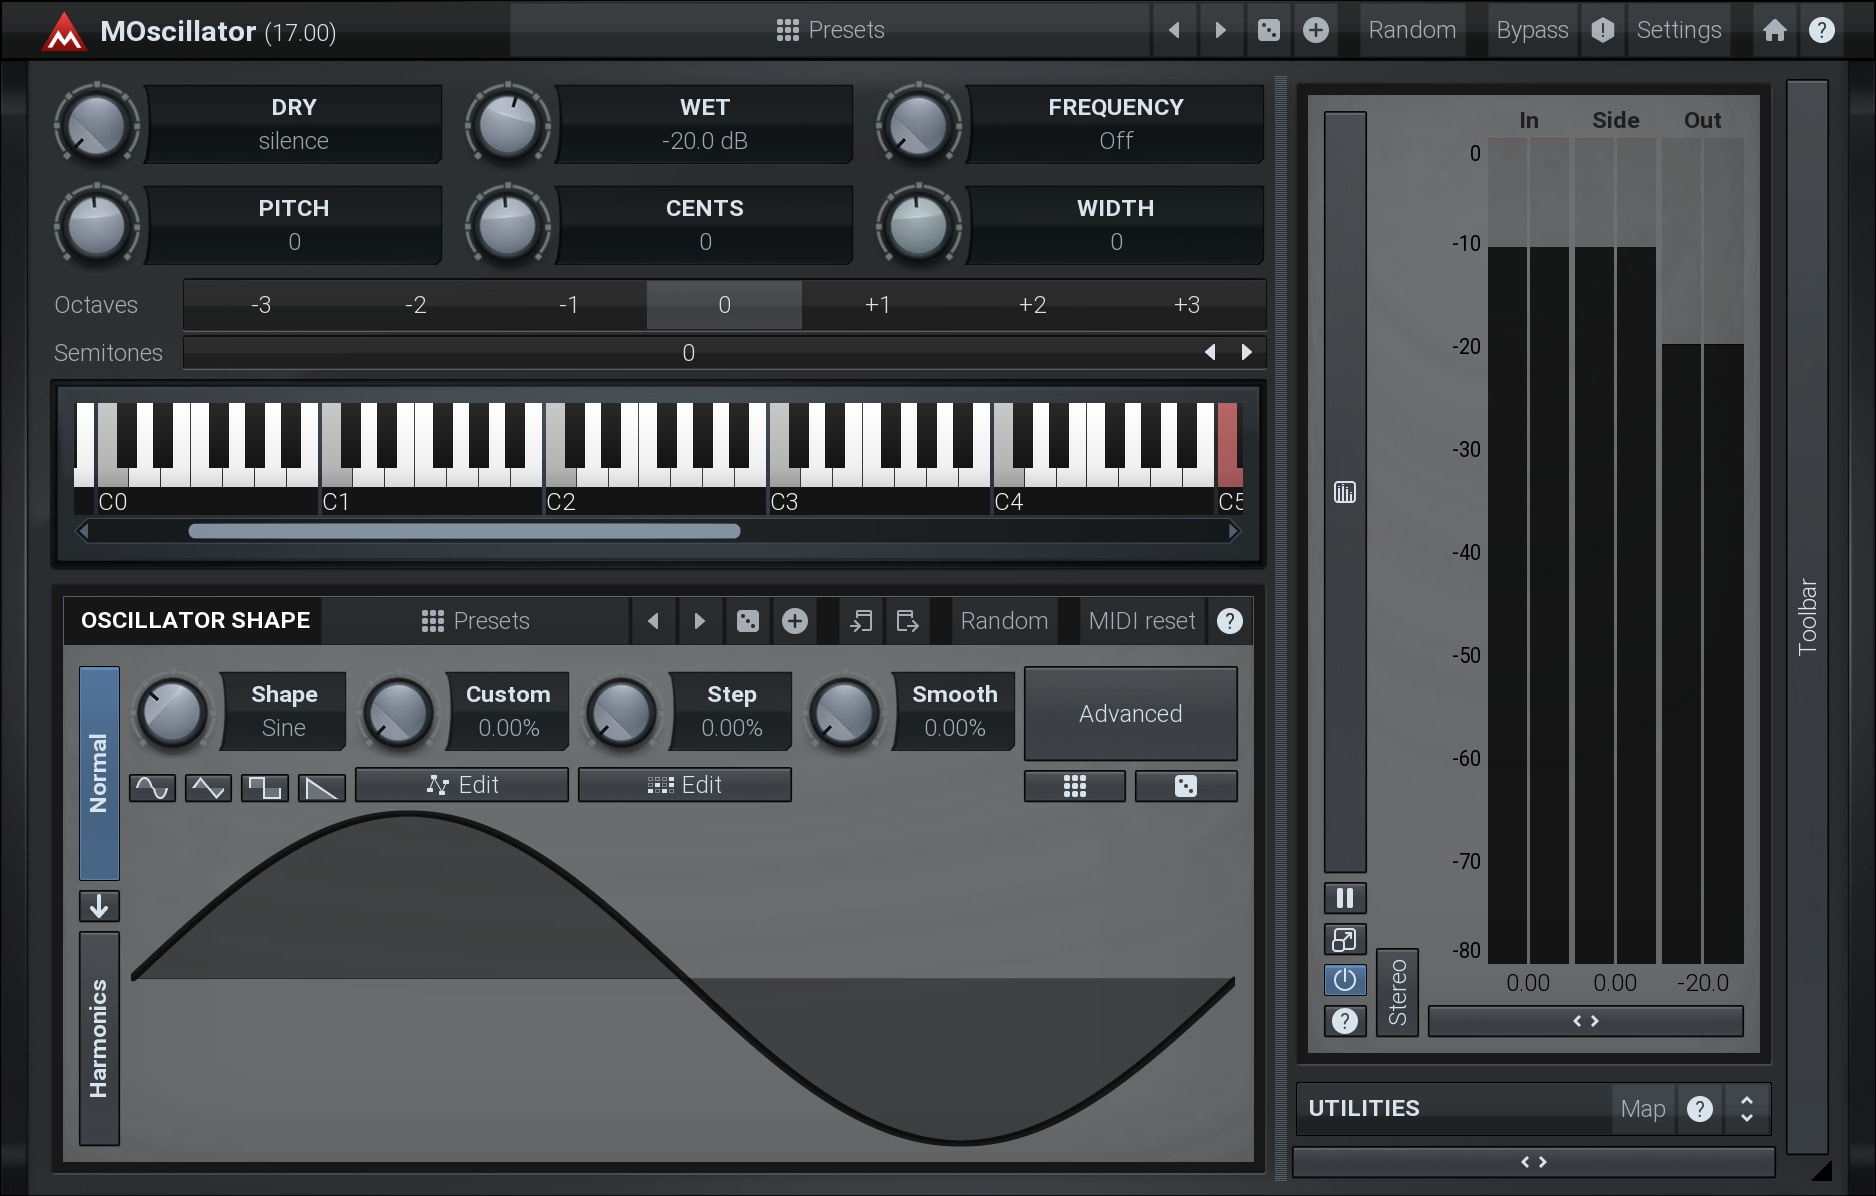Click the Semitones slider bar
The height and width of the screenshot is (1196, 1876).
pos(688,353)
